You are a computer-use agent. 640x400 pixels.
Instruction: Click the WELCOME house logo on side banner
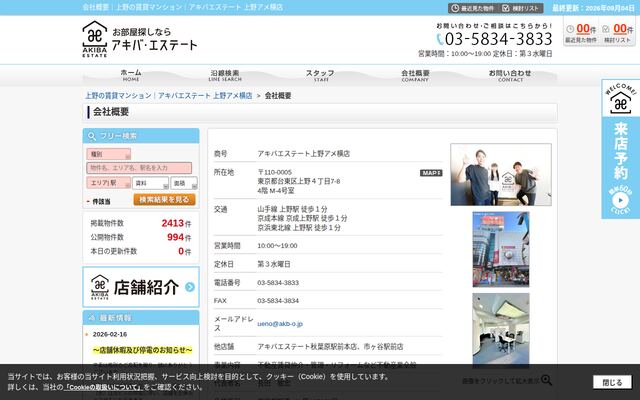[620, 100]
